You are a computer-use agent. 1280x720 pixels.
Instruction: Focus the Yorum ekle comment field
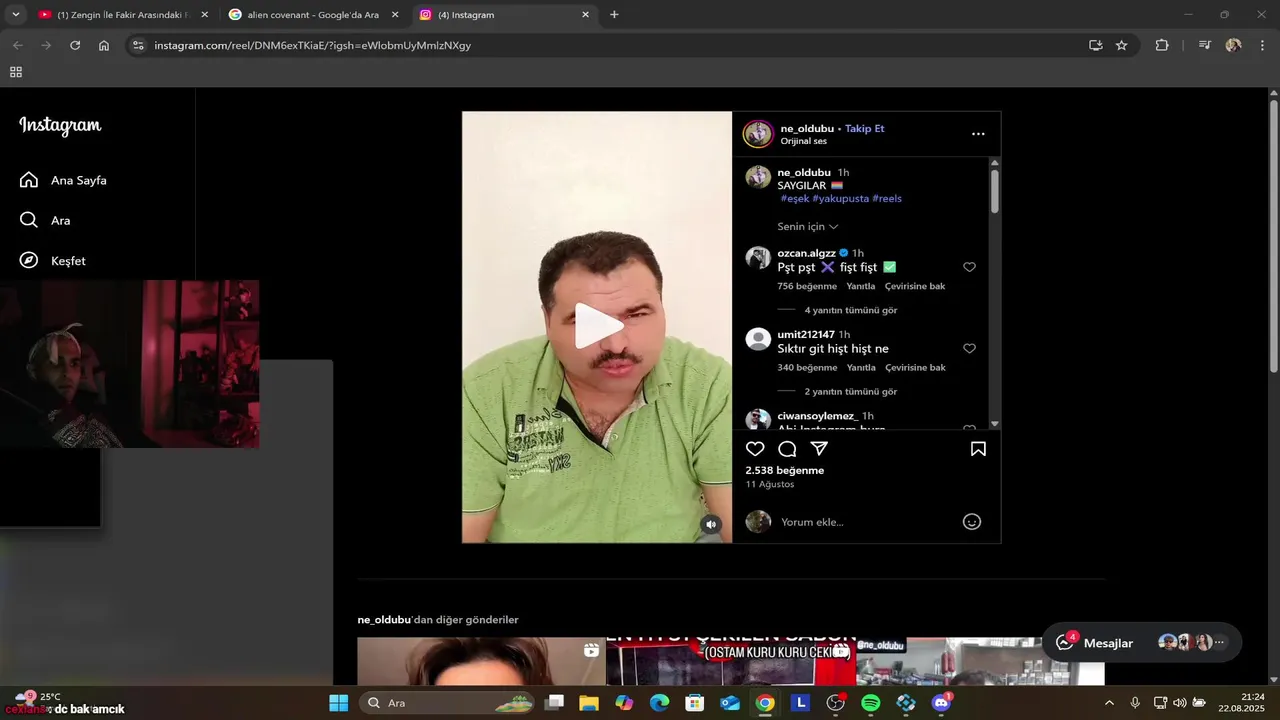[x=865, y=522]
